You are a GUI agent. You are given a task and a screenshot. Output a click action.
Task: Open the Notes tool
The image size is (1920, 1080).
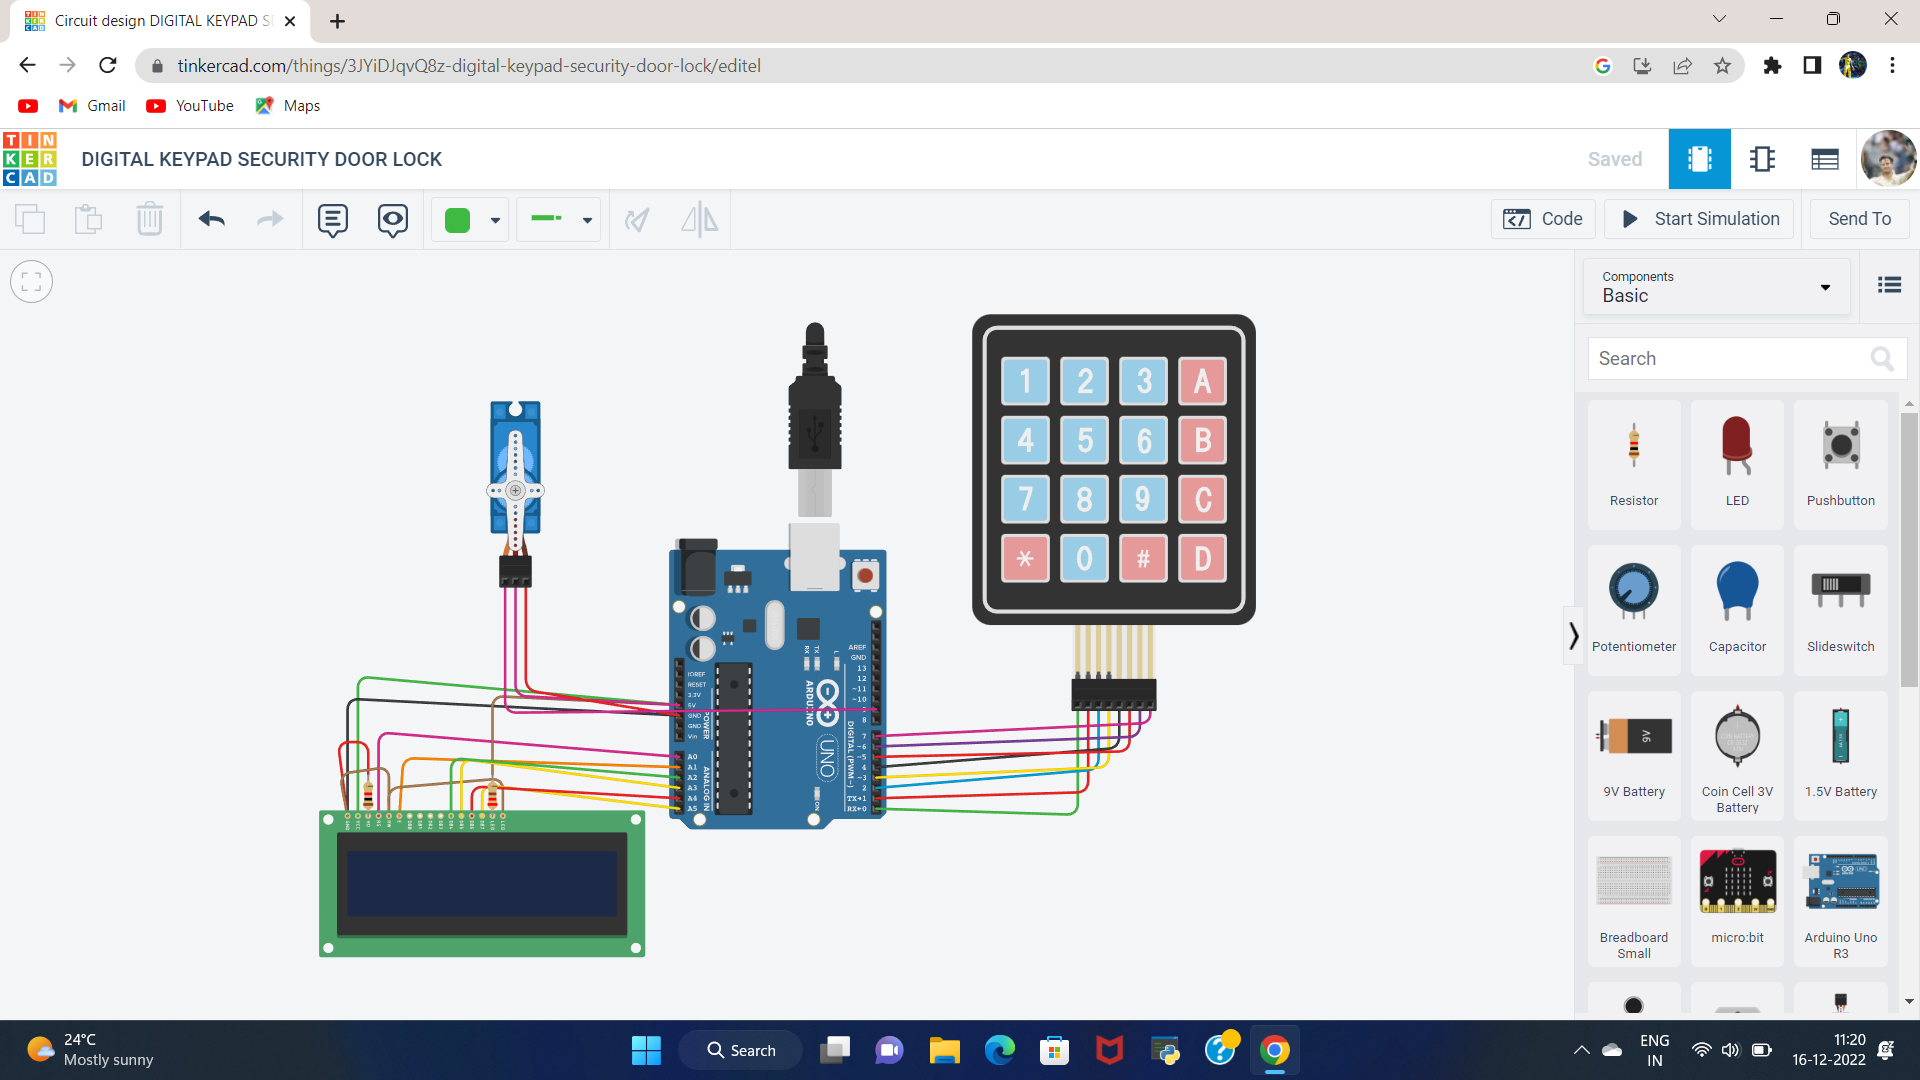(x=333, y=220)
